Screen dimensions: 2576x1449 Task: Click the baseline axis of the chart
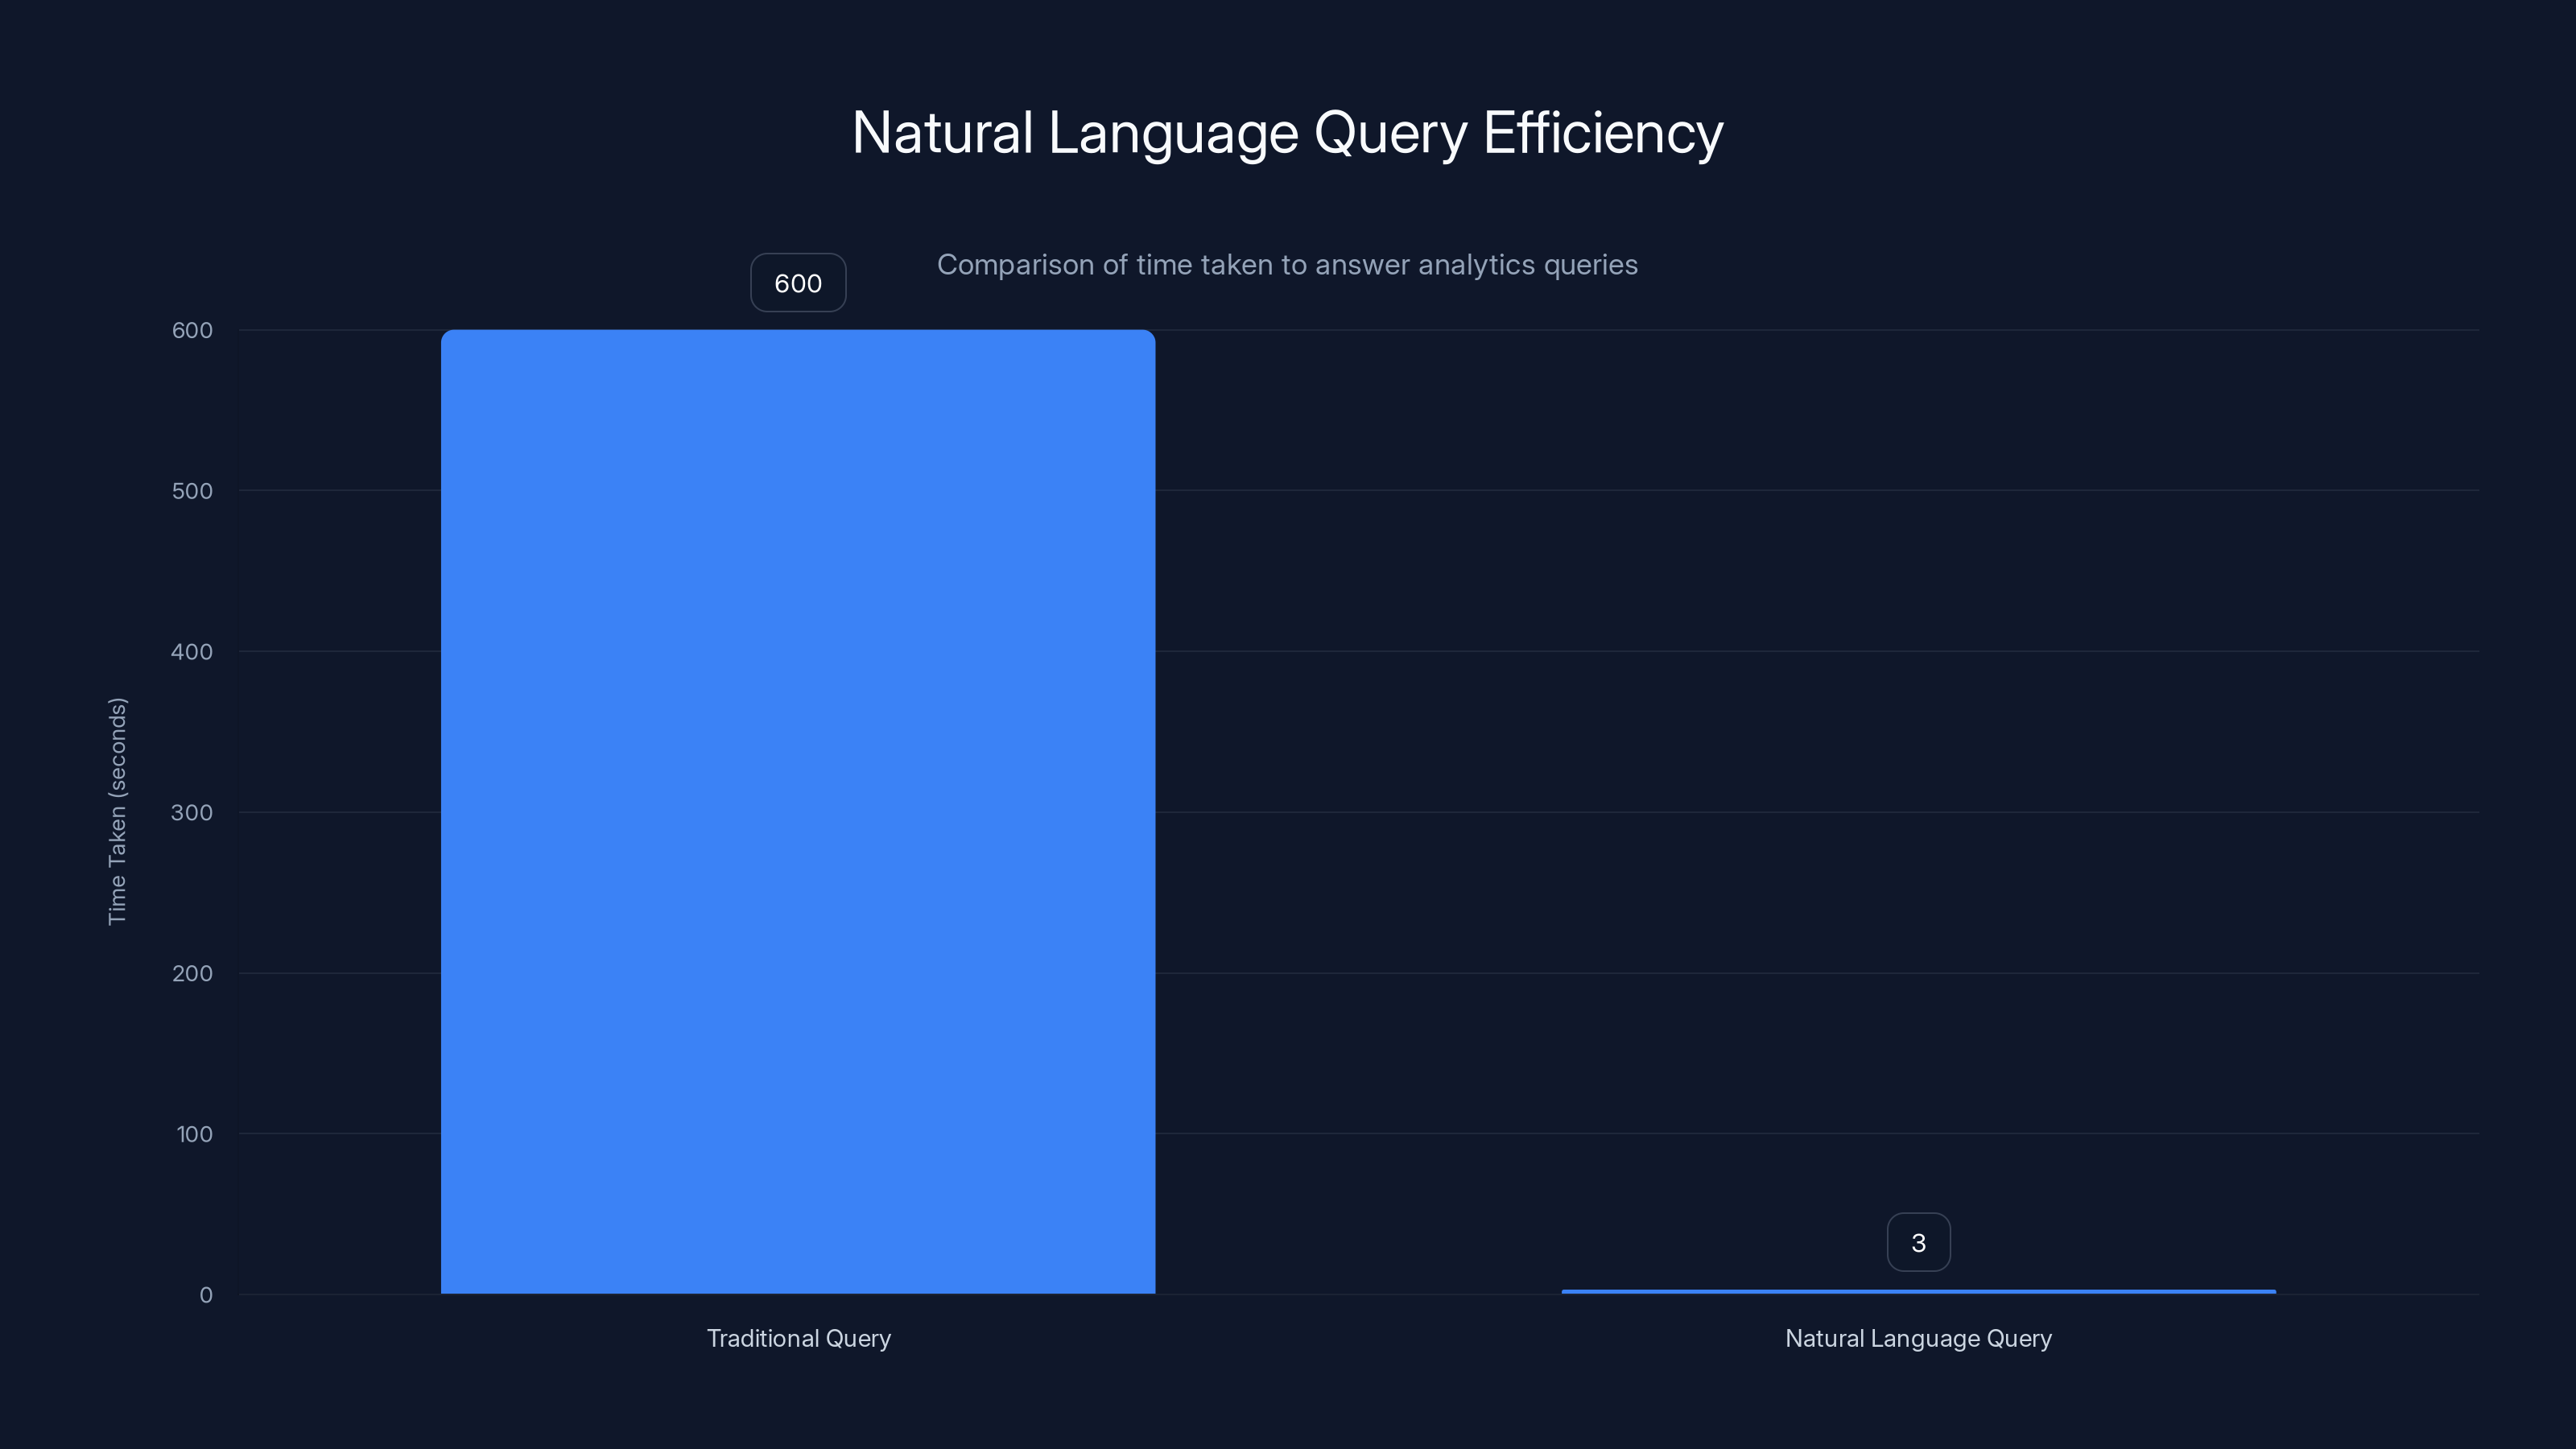tap(1350, 1294)
